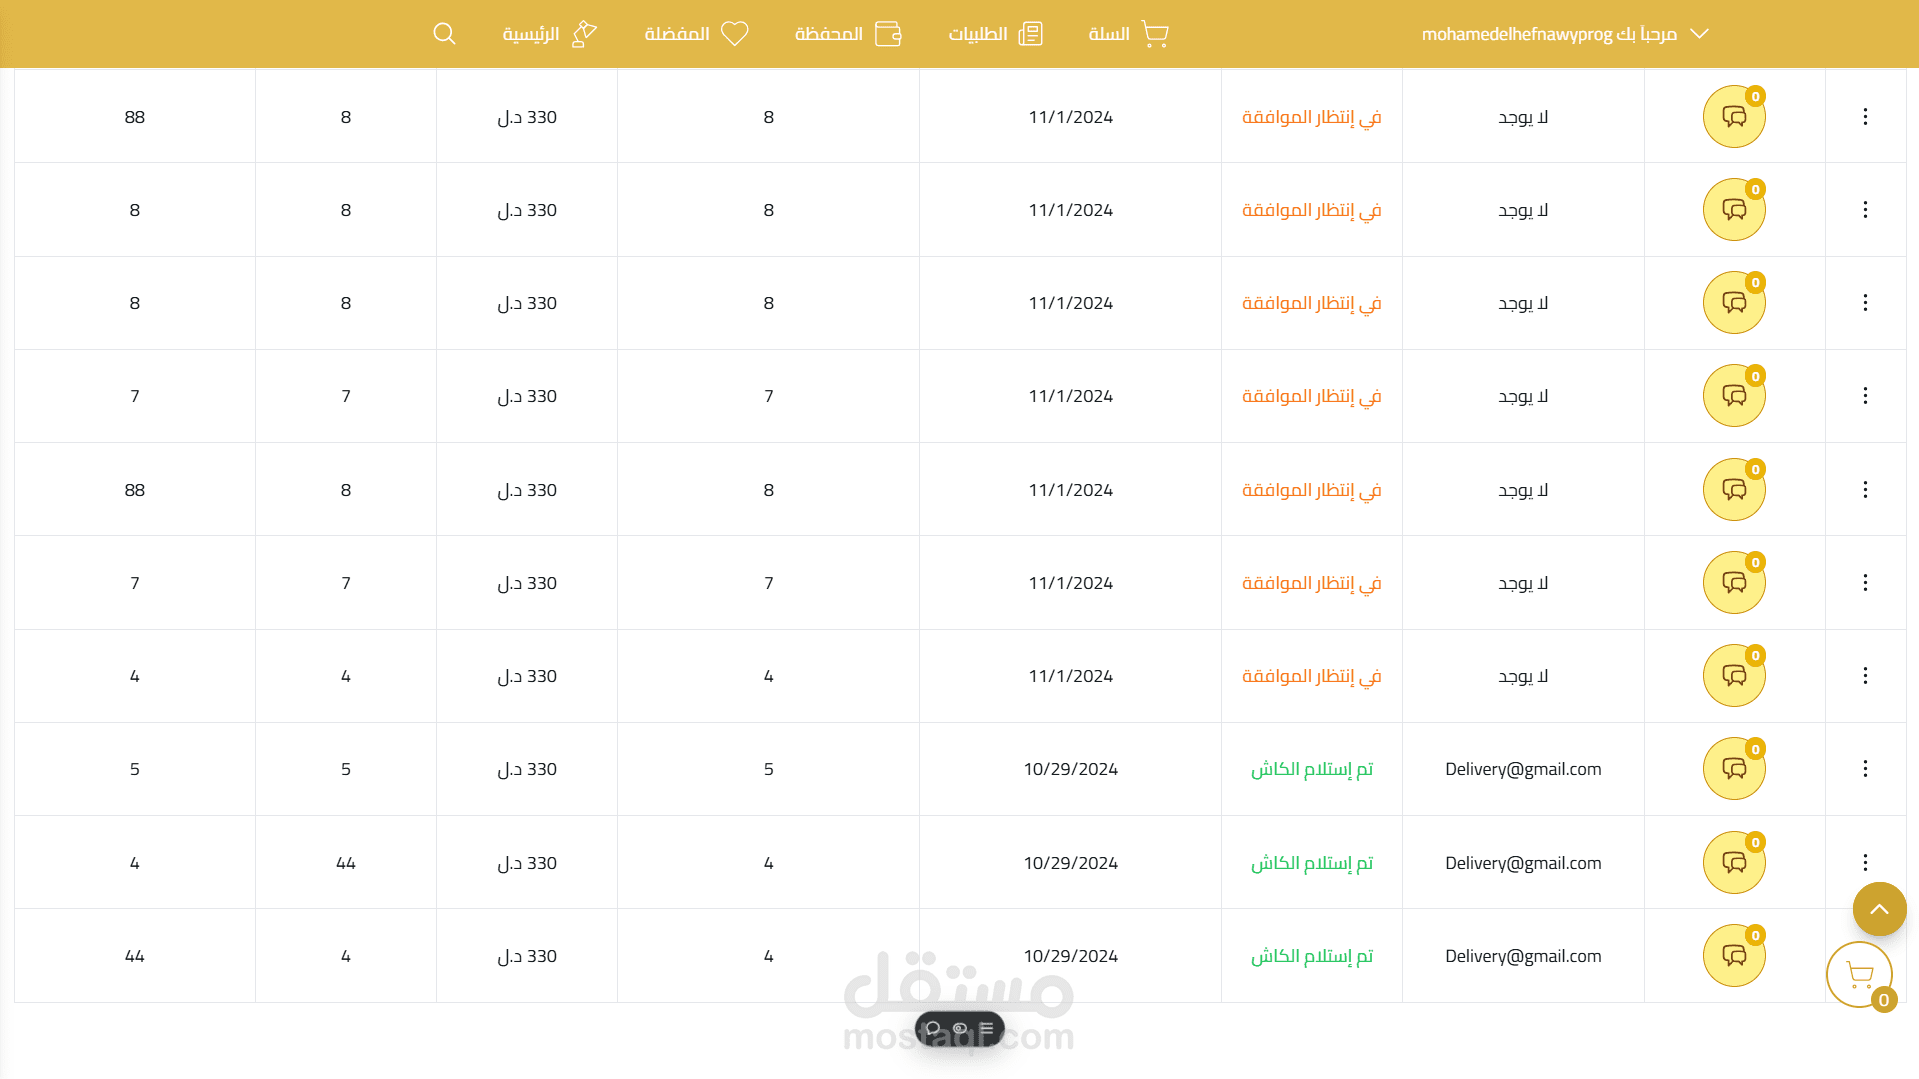Click the comment bubble in the dark floating toolbar
The image size is (1919, 1079).
coord(933,1028)
